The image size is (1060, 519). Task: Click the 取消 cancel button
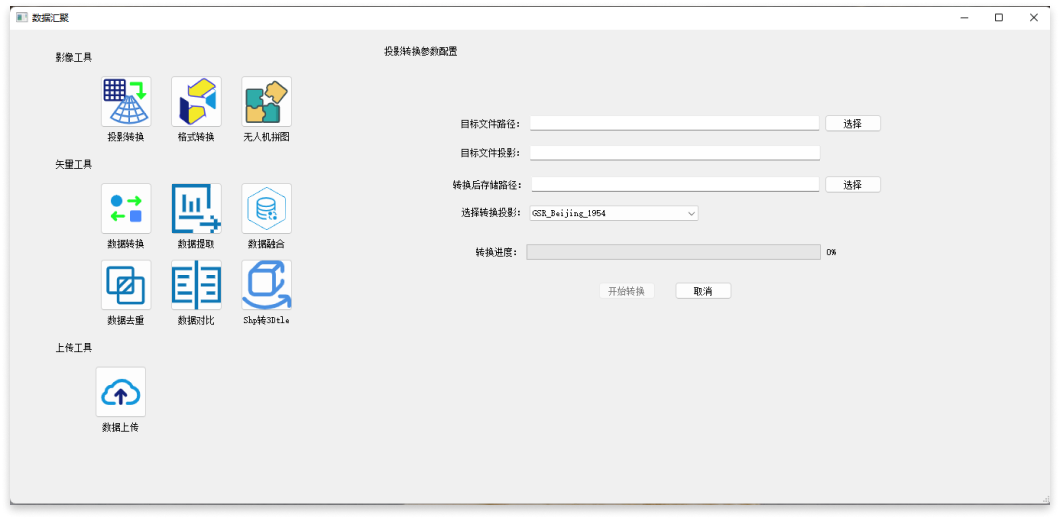coord(703,291)
